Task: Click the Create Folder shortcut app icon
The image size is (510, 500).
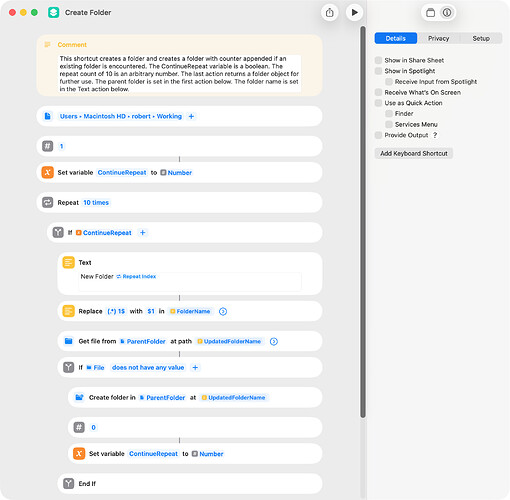Action: tap(53, 13)
